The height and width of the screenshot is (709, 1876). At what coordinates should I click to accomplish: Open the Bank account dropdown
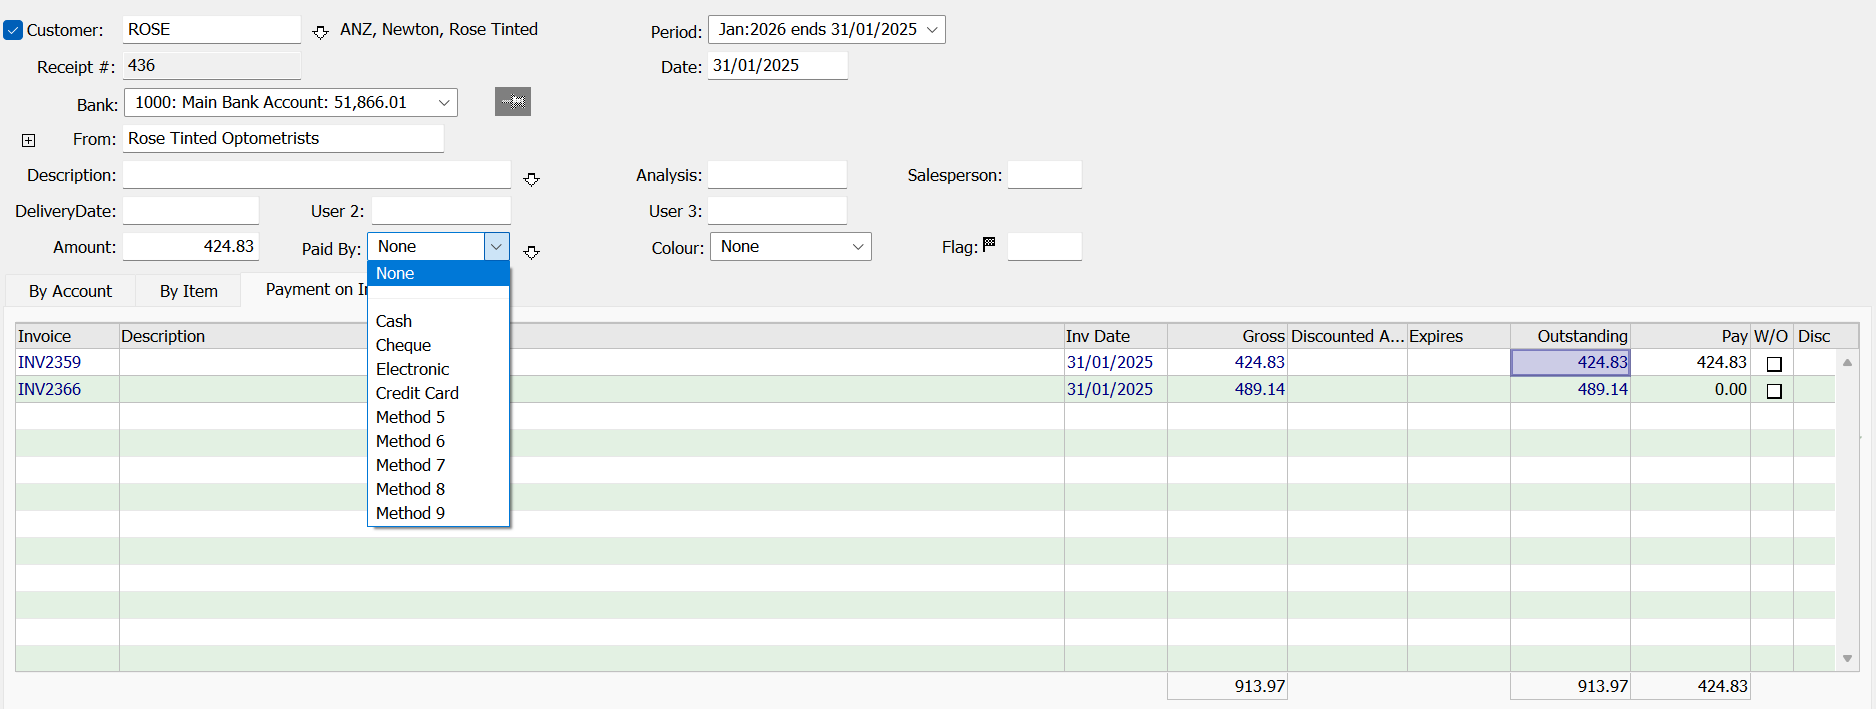(444, 102)
